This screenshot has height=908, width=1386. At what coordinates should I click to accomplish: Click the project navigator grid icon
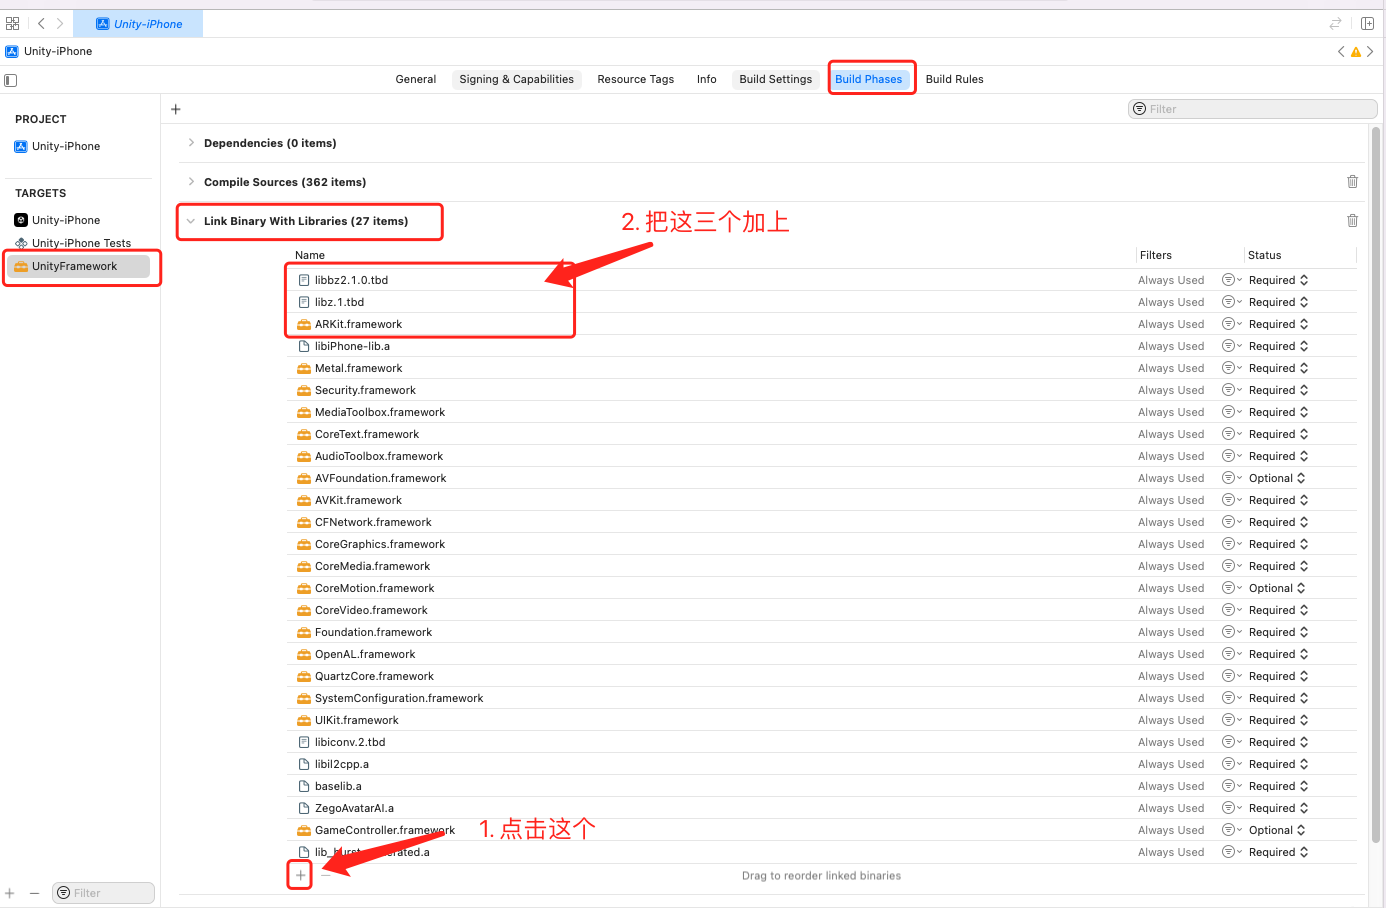coord(12,23)
